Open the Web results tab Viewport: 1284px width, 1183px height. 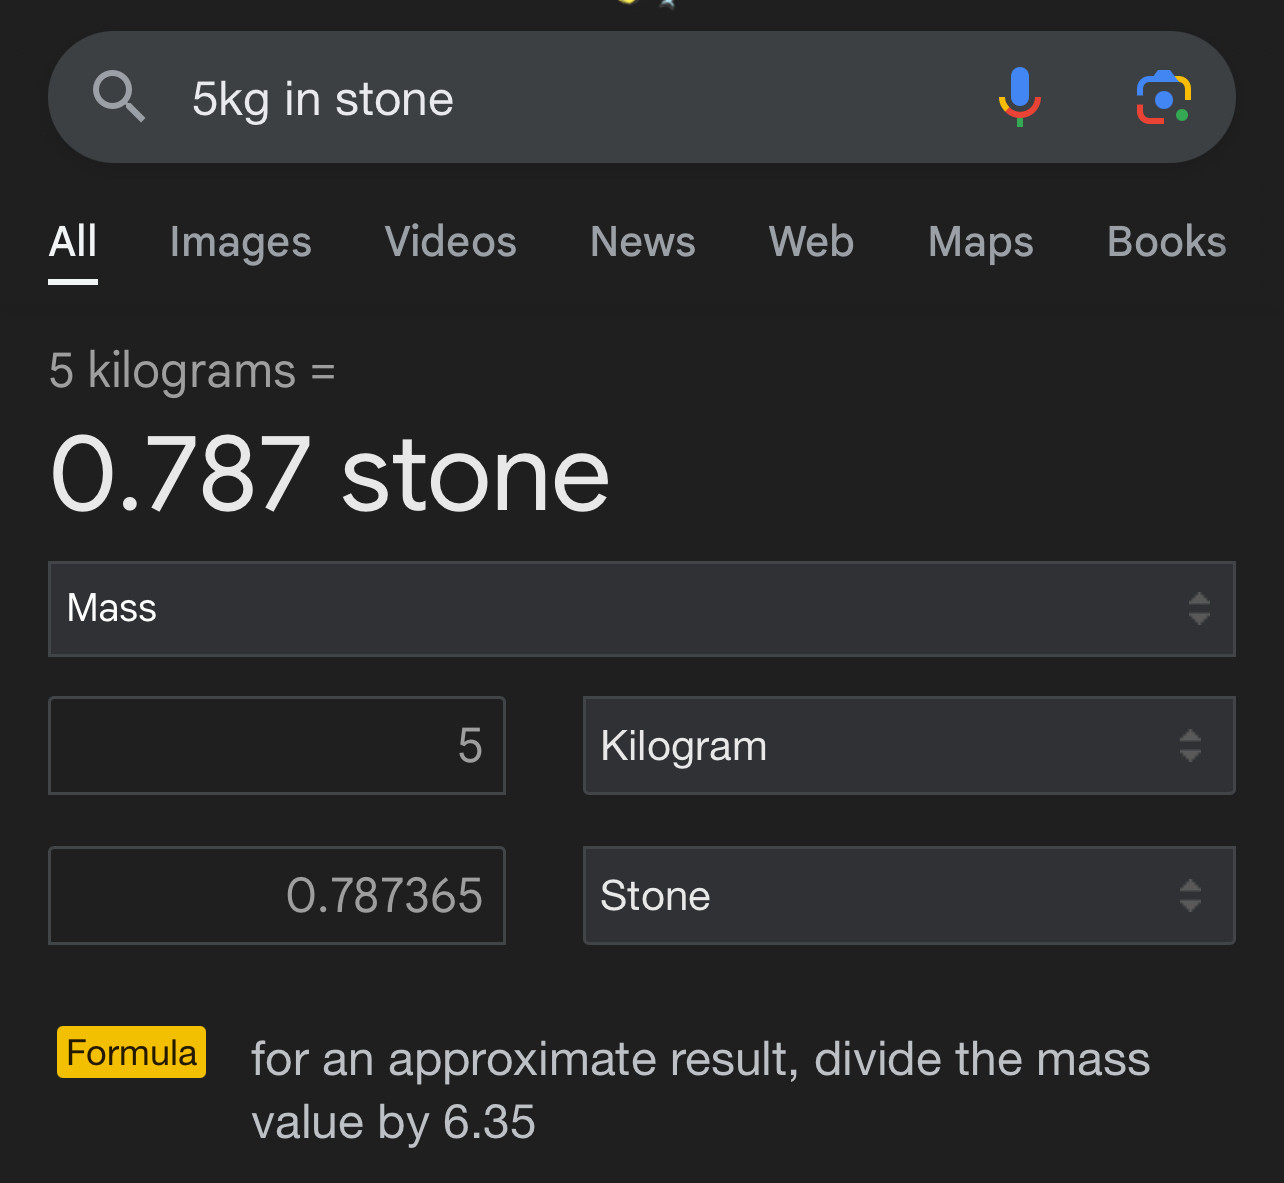pos(811,242)
